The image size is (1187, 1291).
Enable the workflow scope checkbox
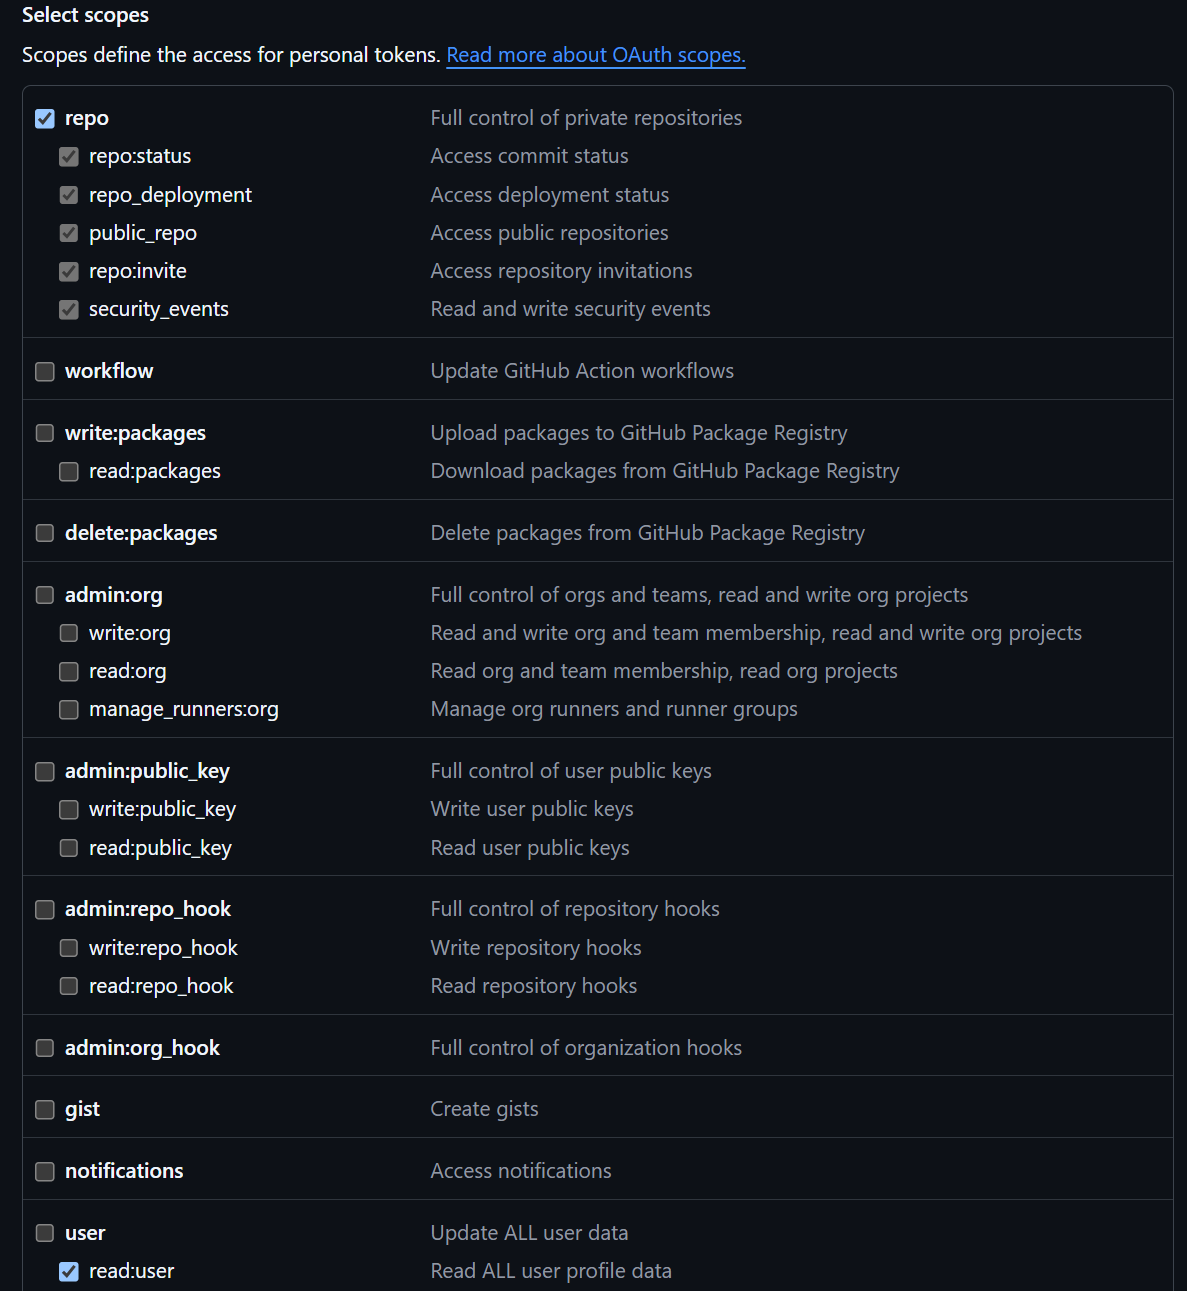point(45,371)
